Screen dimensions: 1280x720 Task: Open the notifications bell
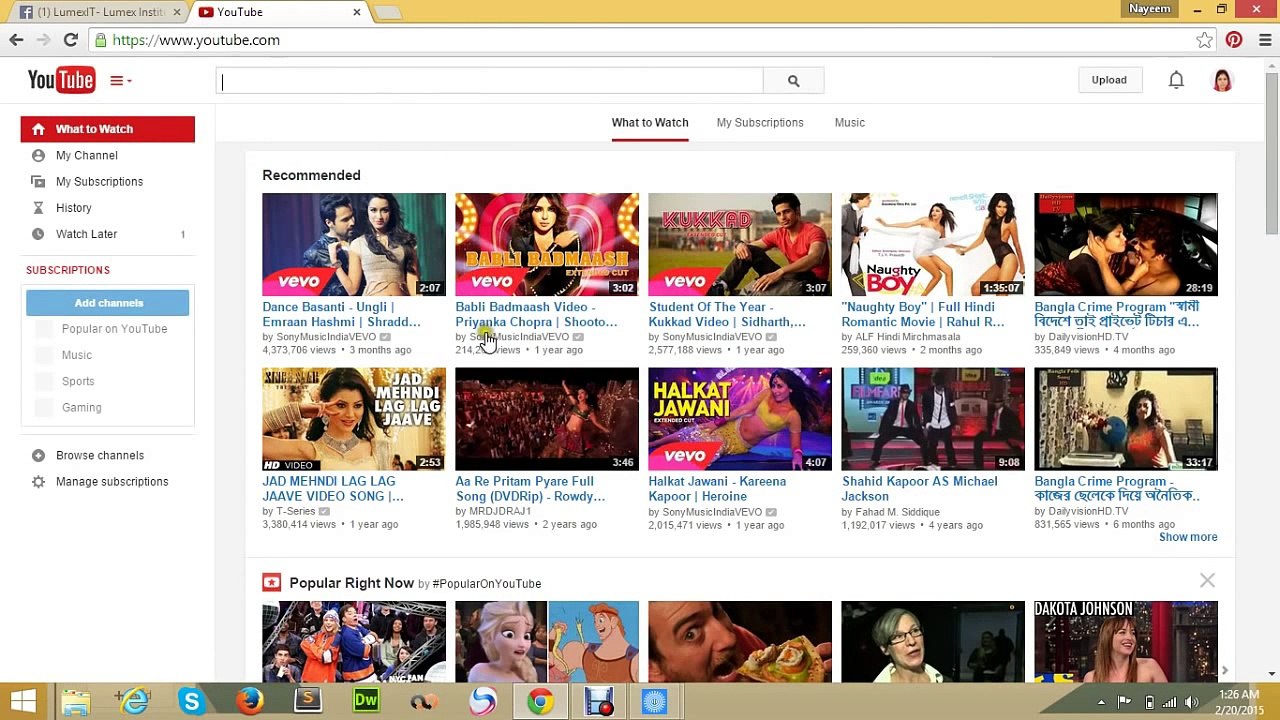tap(1176, 80)
